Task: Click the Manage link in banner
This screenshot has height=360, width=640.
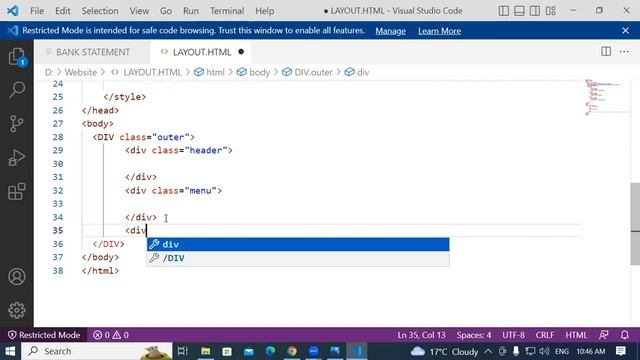Action: click(391, 31)
